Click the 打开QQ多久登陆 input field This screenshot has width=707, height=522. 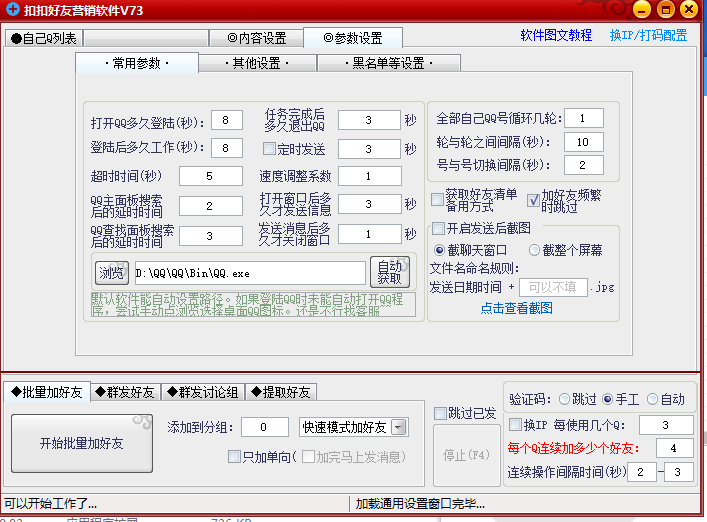pos(226,120)
